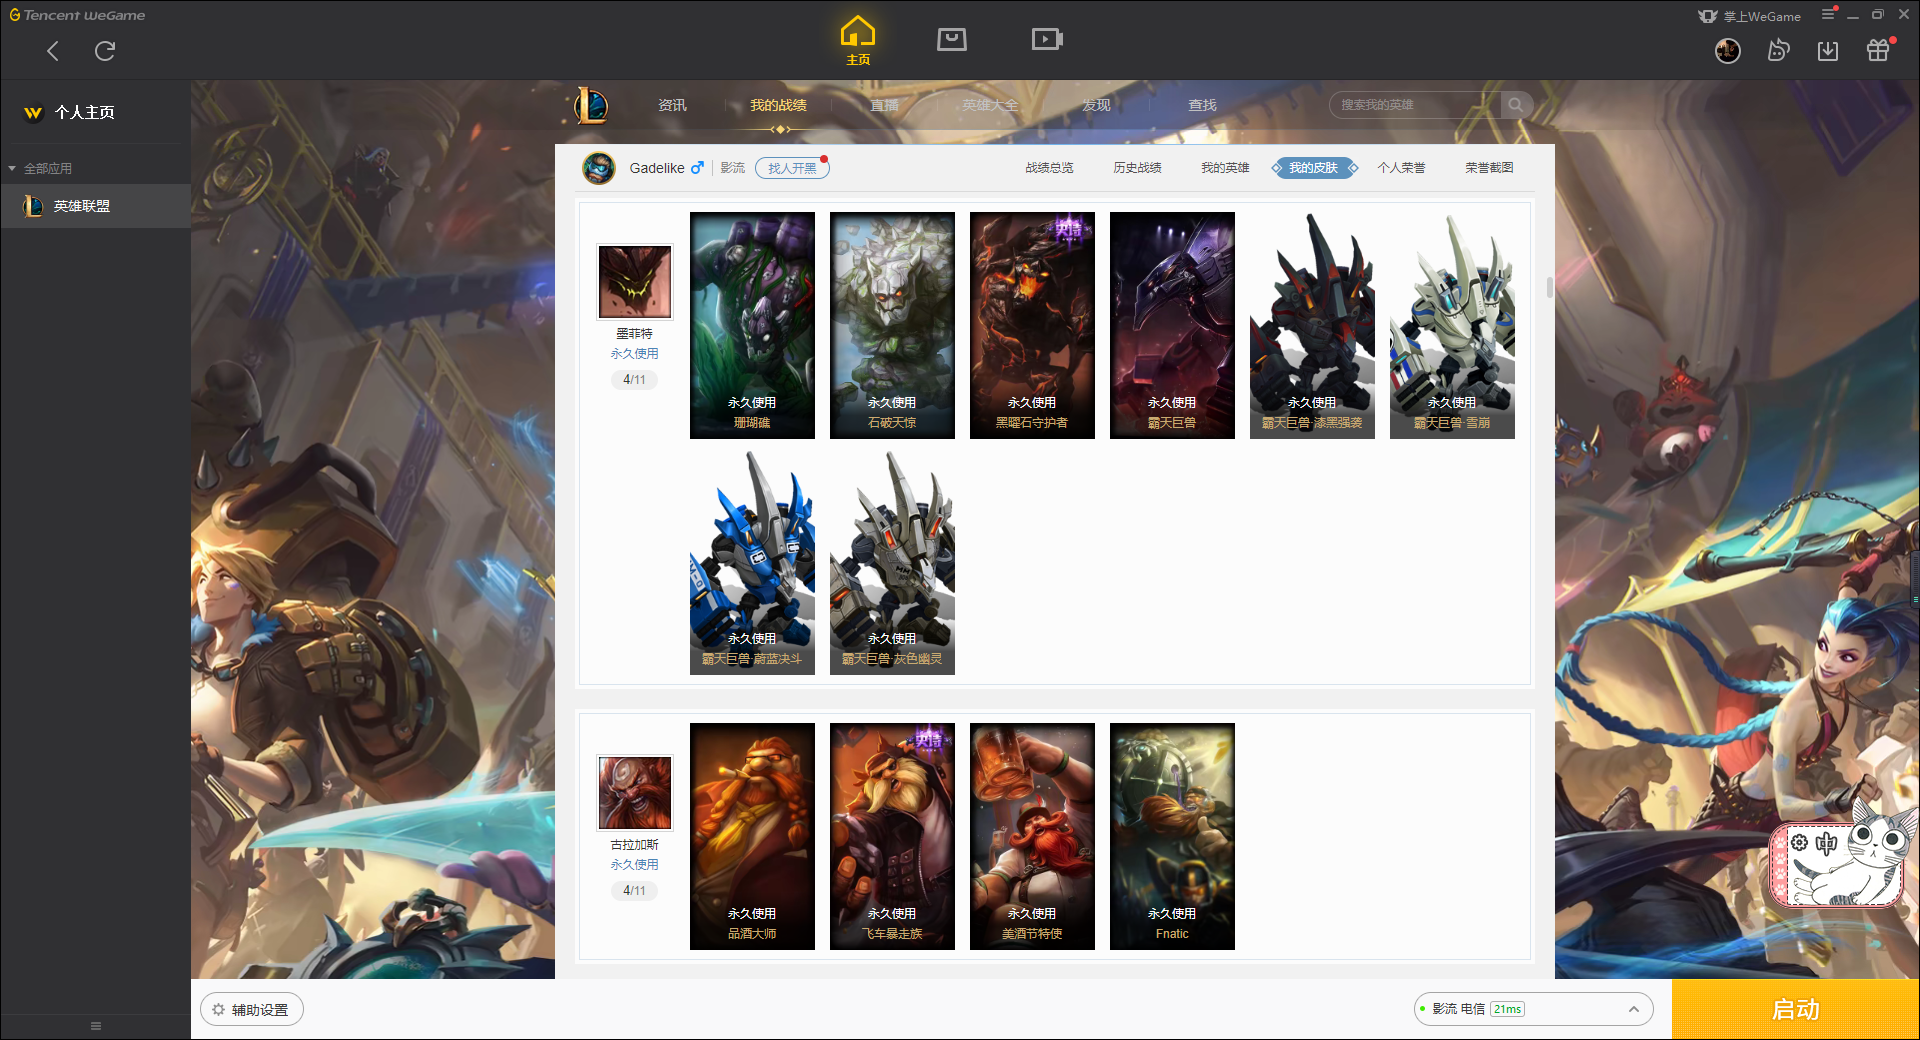Switch to 个人荣誉 sub-tab
The width and height of the screenshot is (1920, 1040).
[1401, 168]
